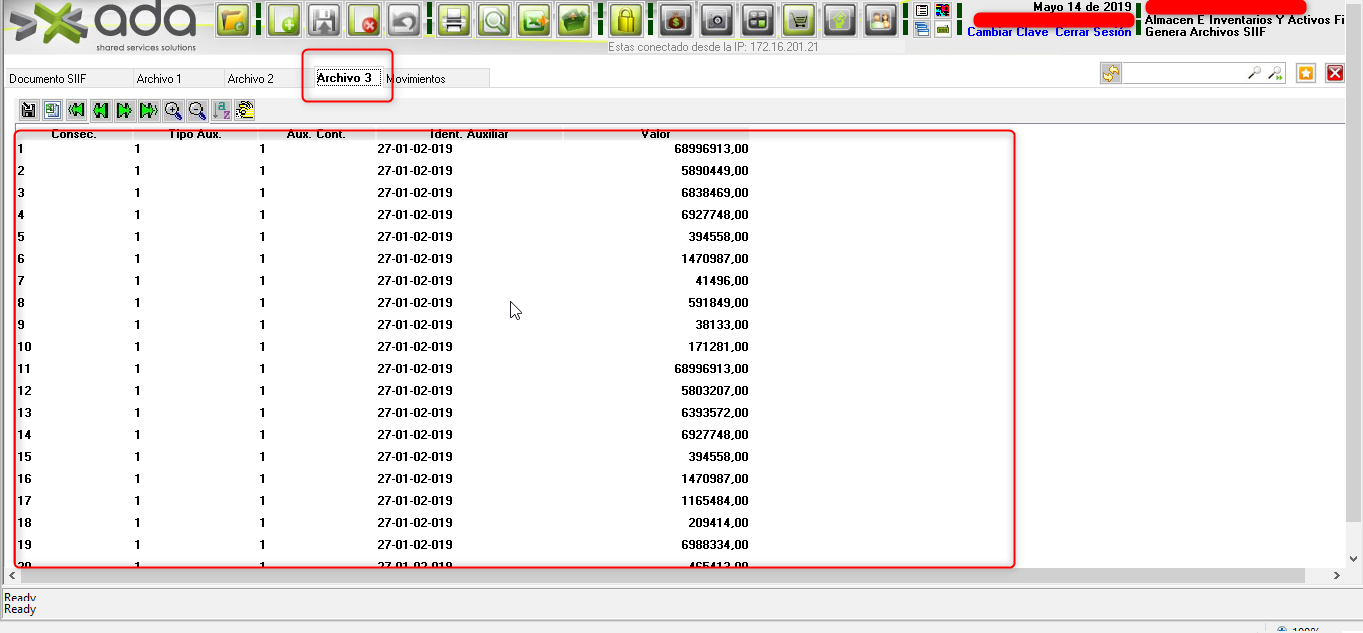
Task: Click the green upward arrow icon
Action: [x=841, y=20]
